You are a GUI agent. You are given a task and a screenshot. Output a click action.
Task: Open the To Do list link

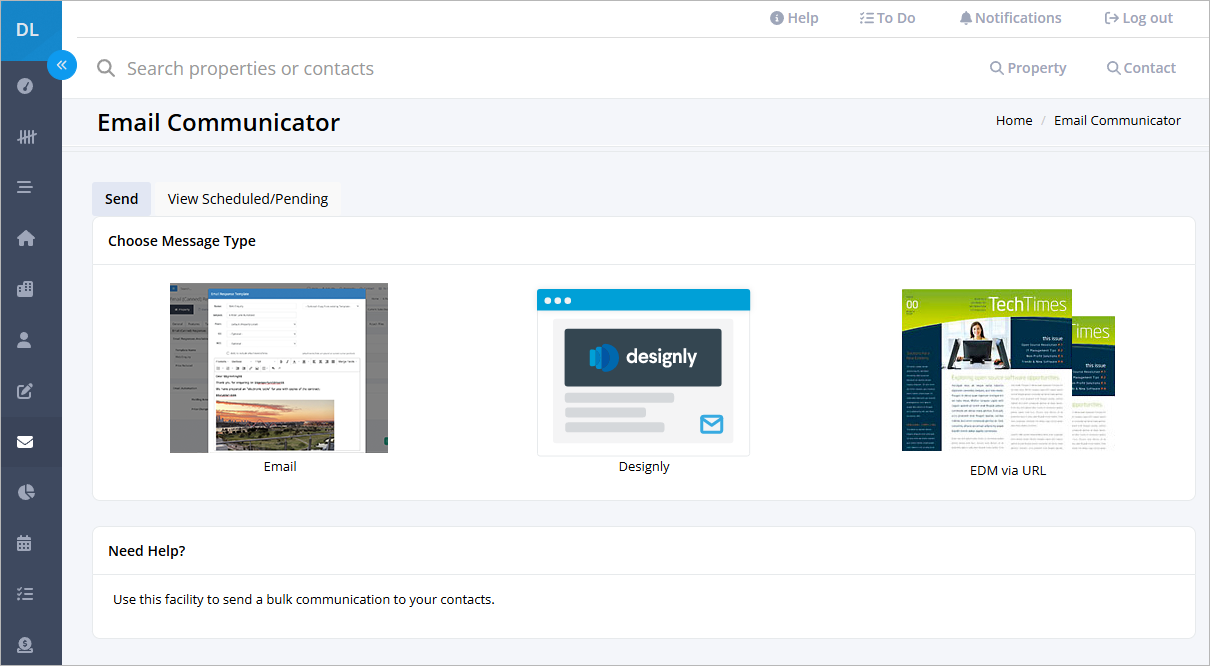pos(887,18)
